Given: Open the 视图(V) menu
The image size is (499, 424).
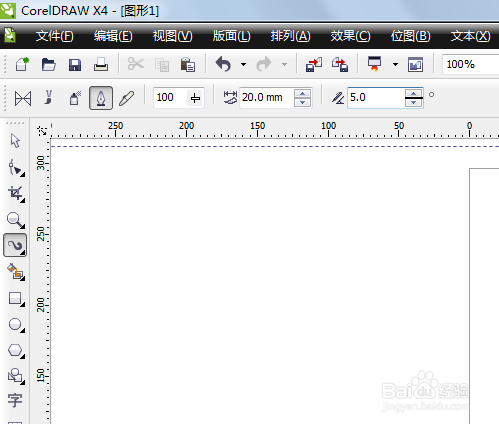Looking at the screenshot, I should (173, 36).
